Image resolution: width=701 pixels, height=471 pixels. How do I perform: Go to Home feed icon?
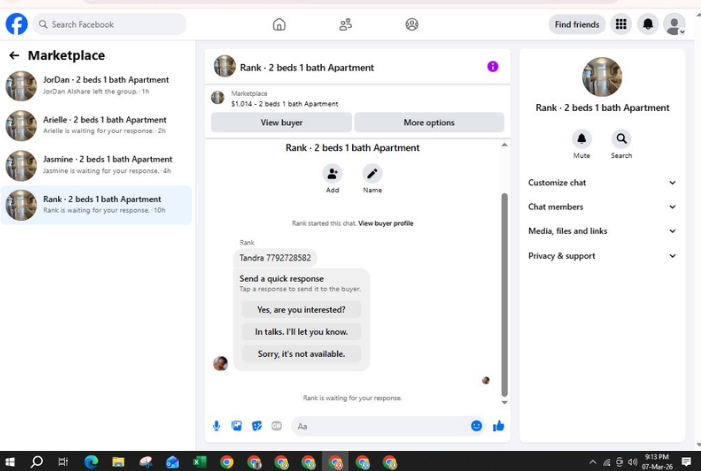point(279,24)
